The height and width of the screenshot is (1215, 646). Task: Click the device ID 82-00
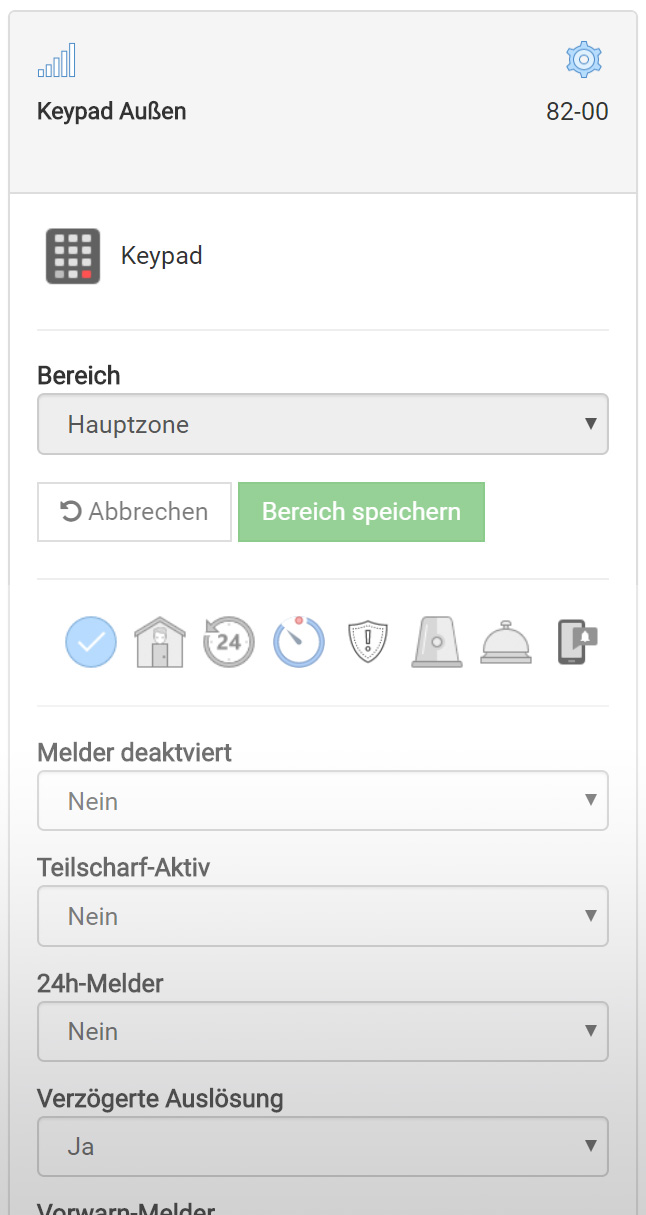[577, 112]
